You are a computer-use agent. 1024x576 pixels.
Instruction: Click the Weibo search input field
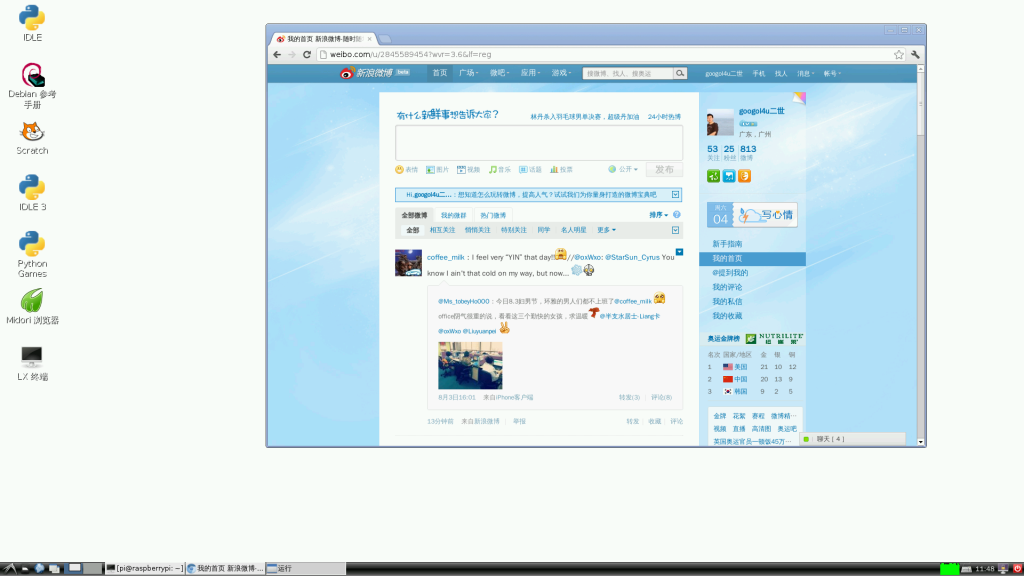[628, 73]
